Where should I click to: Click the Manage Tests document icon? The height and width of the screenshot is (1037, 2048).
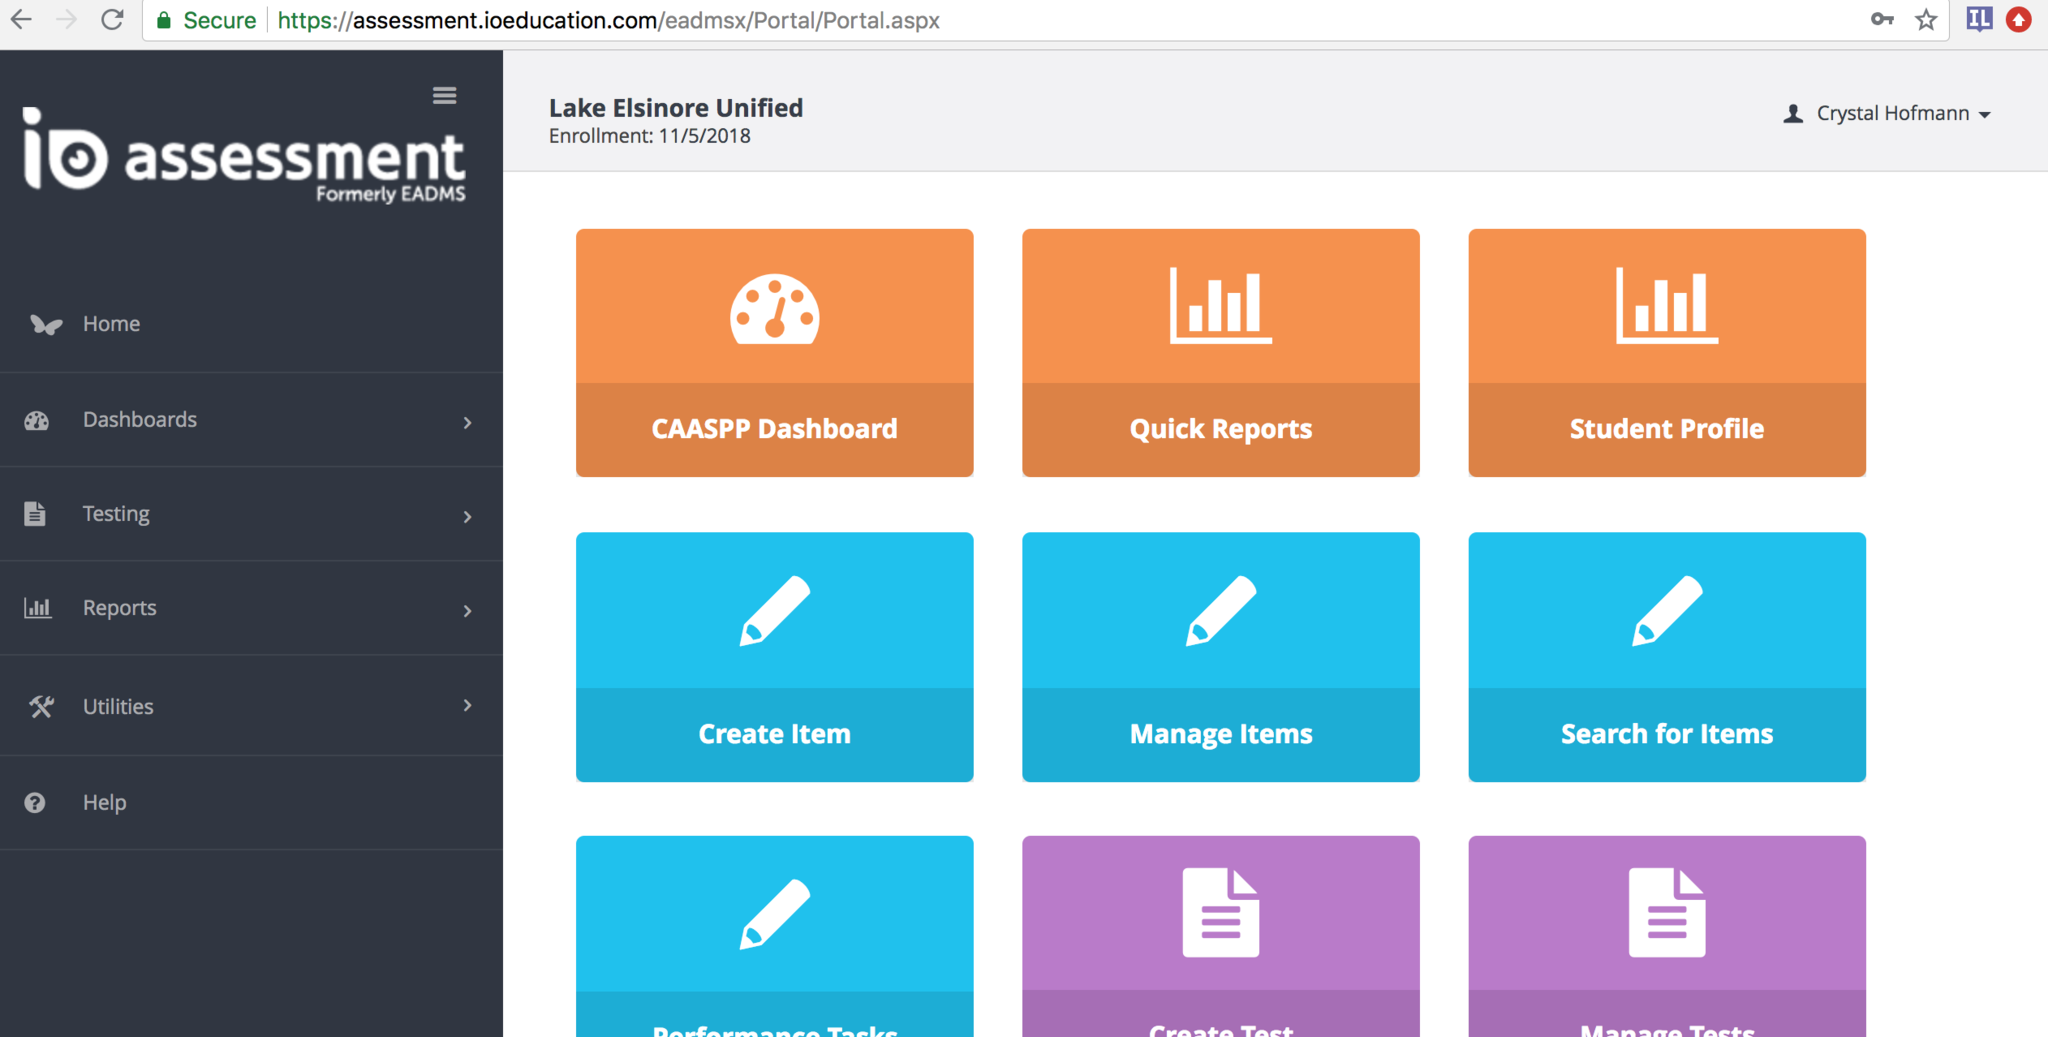1666,912
